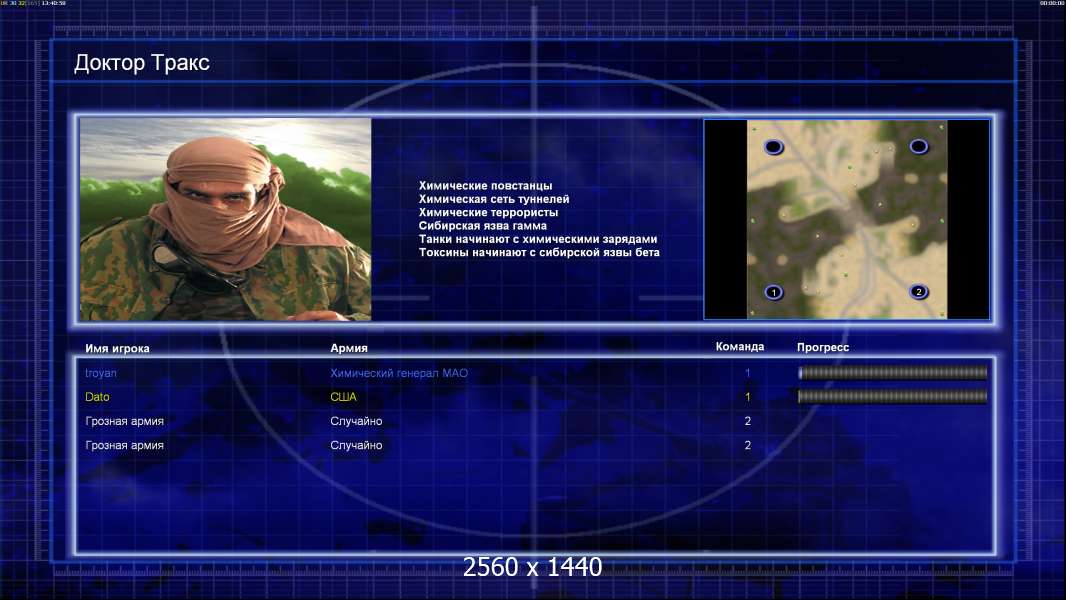
Task: Click 'Танки начинают с химическими зарядами' text
Action: click(x=538, y=239)
